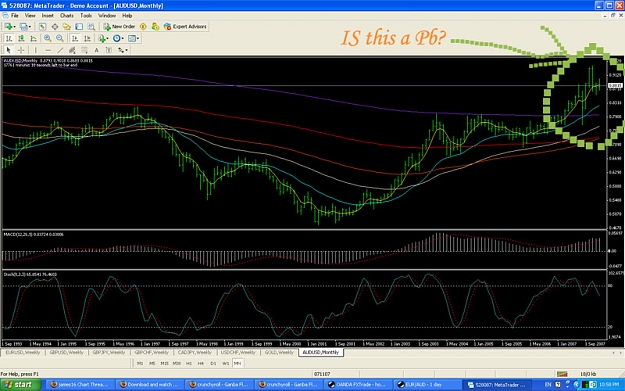625x391 pixels.
Task: Switch to the GBPJPY,Weekly chart tab
Action: click(x=108, y=352)
